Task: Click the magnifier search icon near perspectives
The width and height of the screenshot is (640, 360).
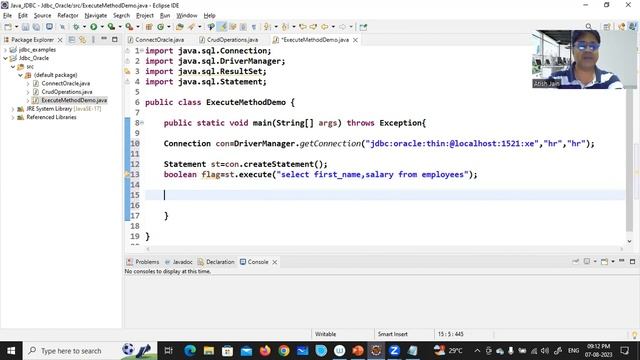Action: click(x=589, y=27)
